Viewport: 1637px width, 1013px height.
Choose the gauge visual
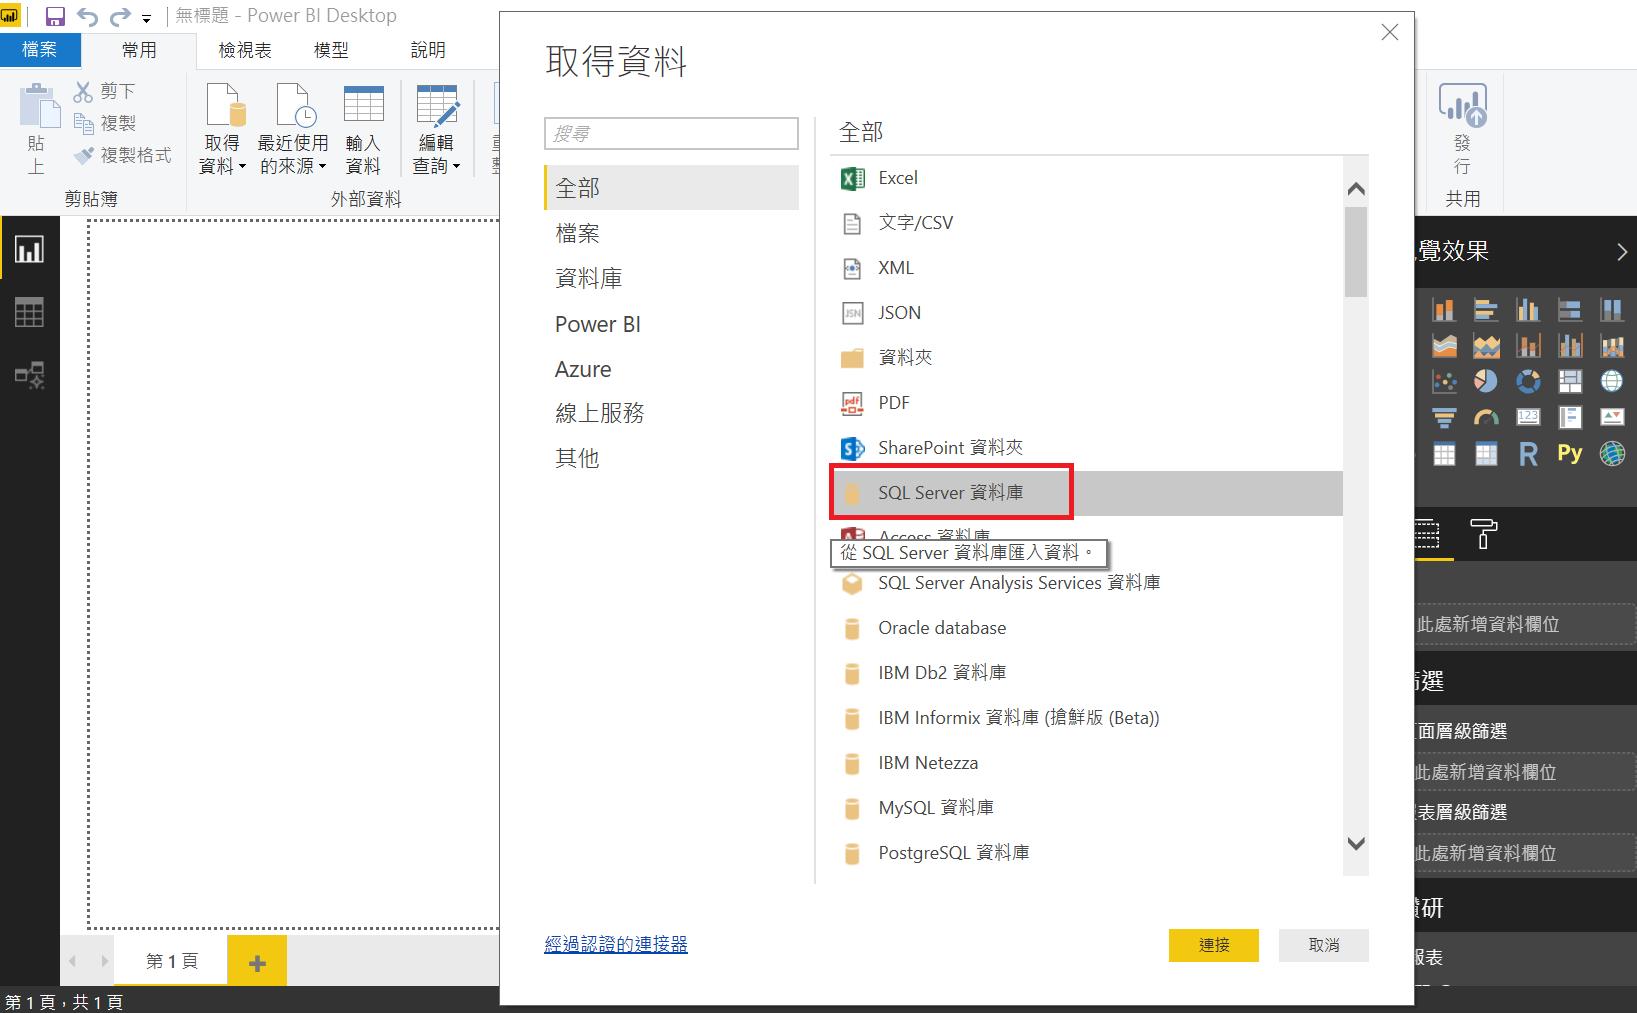pos(1486,418)
